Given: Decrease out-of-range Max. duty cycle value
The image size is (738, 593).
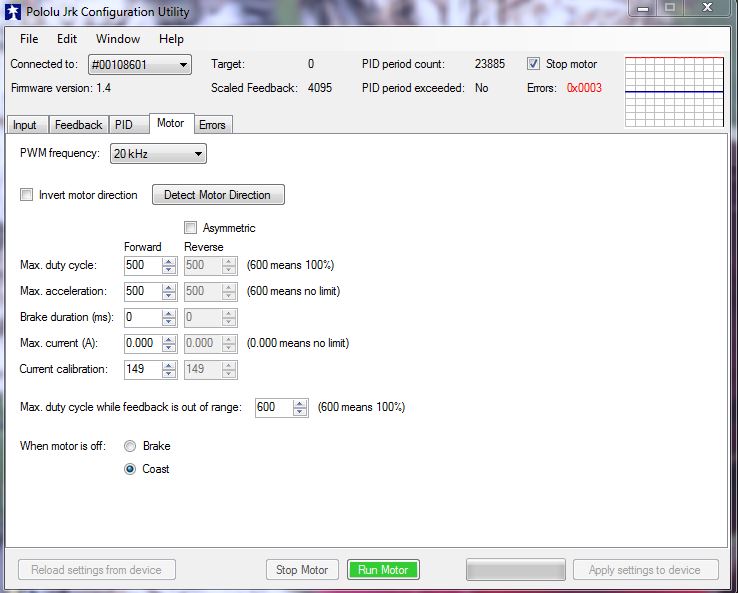Looking at the screenshot, I should [300, 412].
